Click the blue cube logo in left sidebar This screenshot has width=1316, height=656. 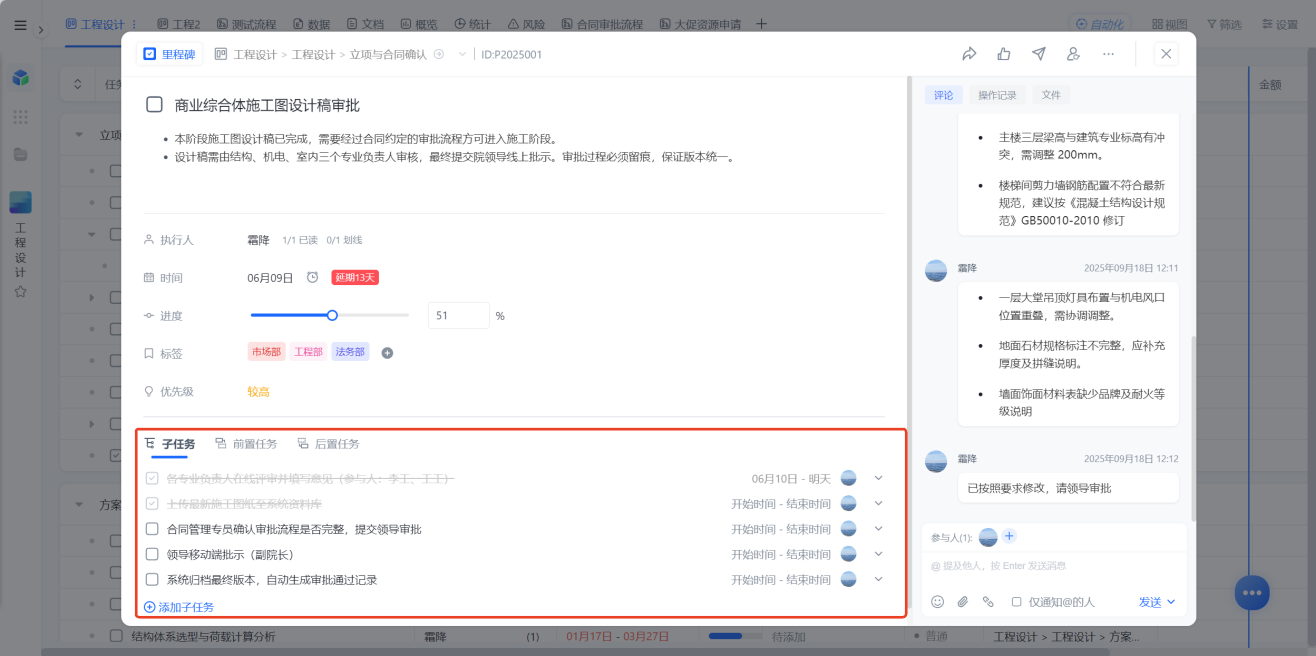pos(20,78)
